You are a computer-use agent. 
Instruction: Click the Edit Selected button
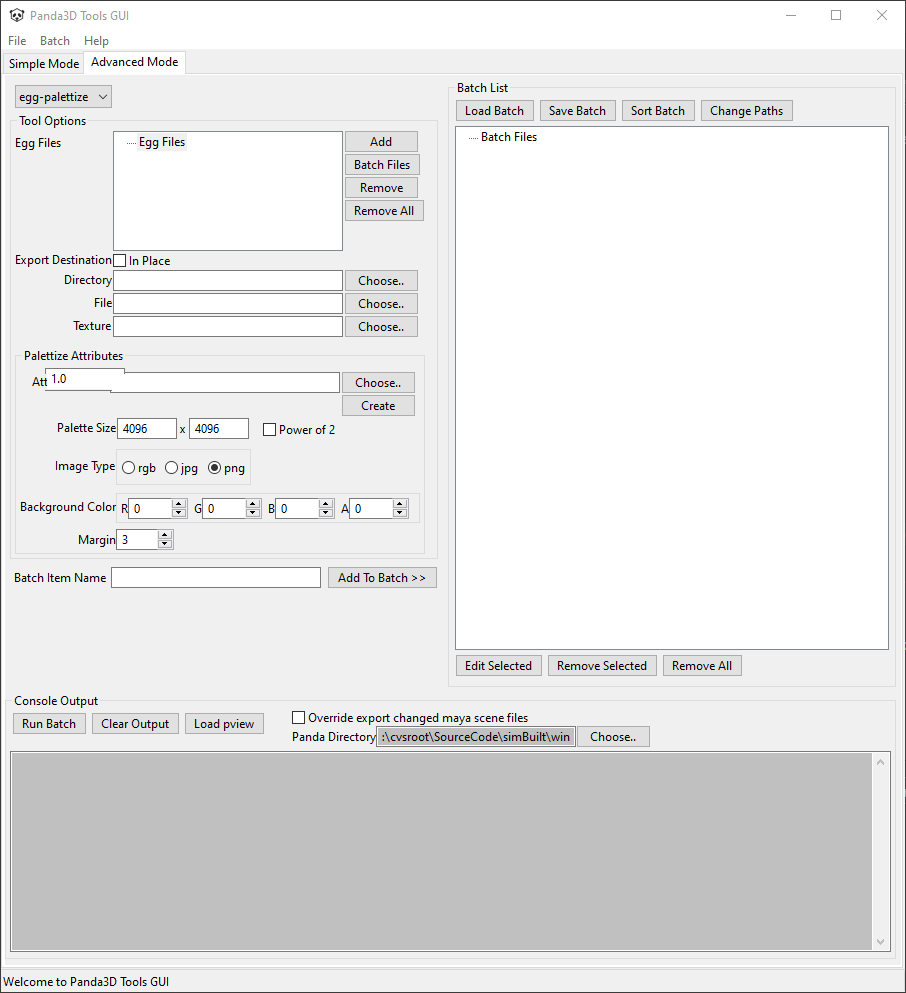[498, 666]
